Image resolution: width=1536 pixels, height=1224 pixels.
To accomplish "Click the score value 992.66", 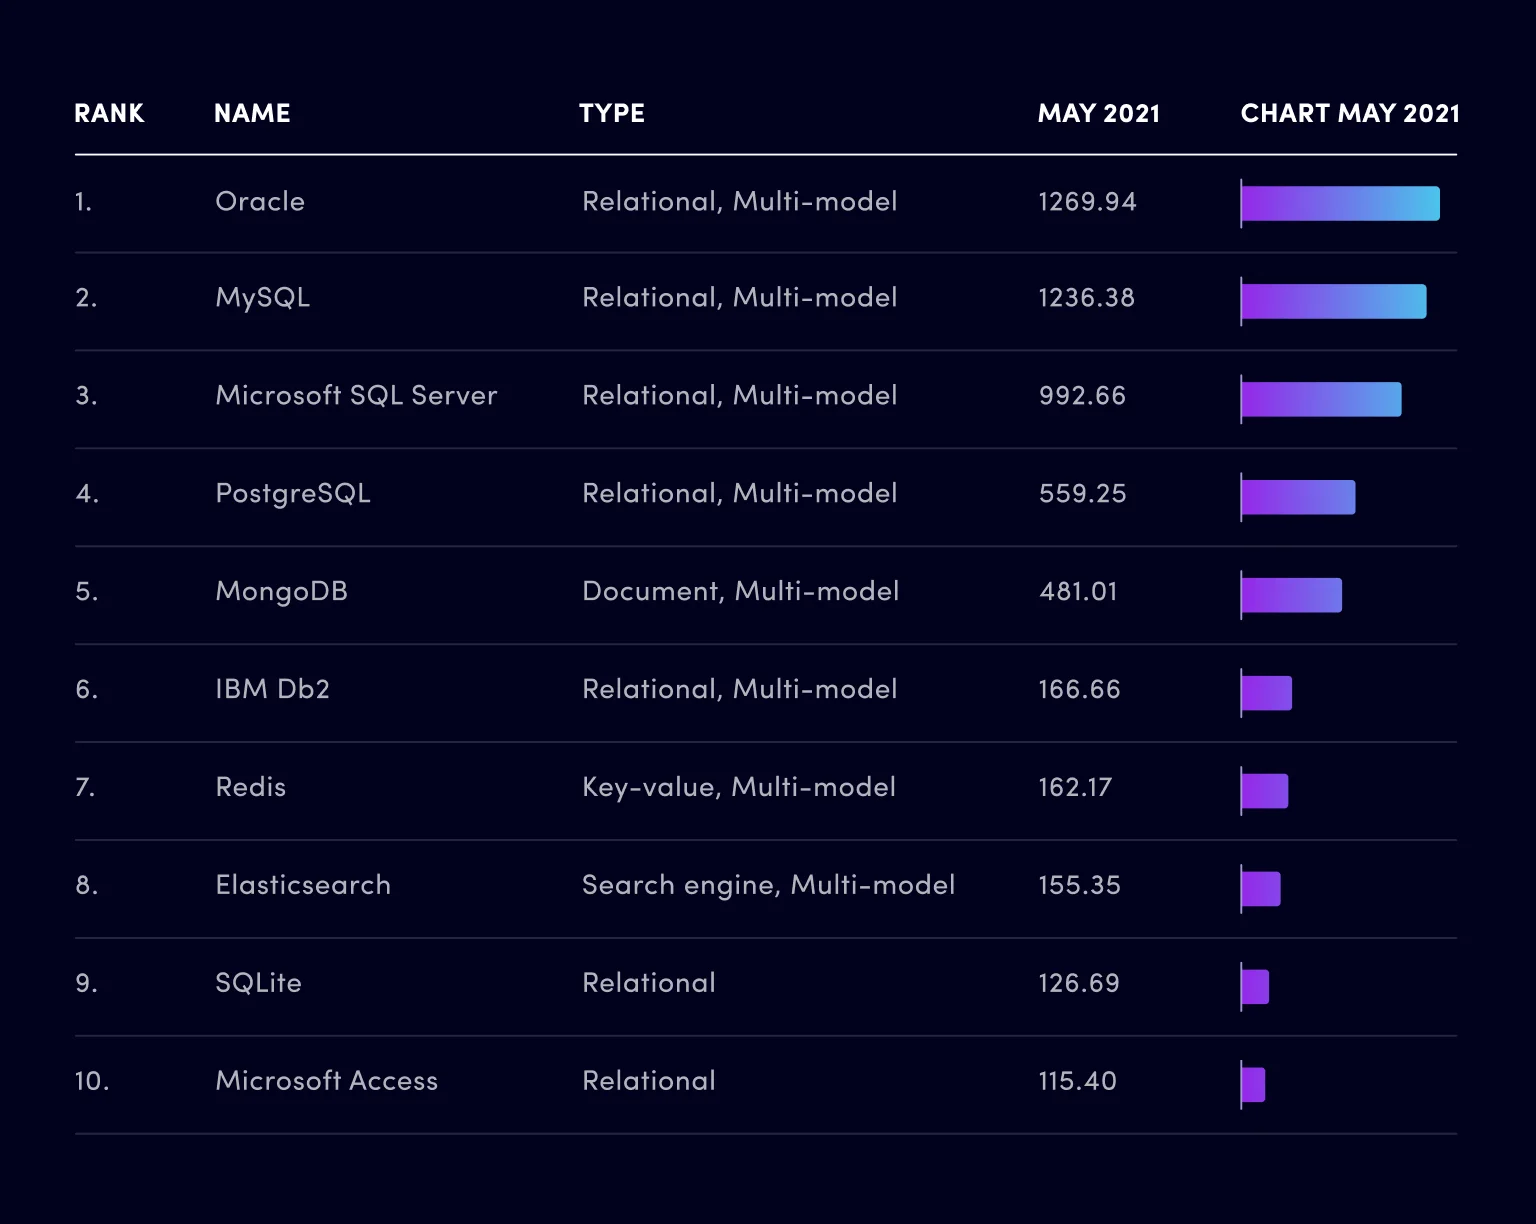I will pyautogui.click(x=1083, y=396).
